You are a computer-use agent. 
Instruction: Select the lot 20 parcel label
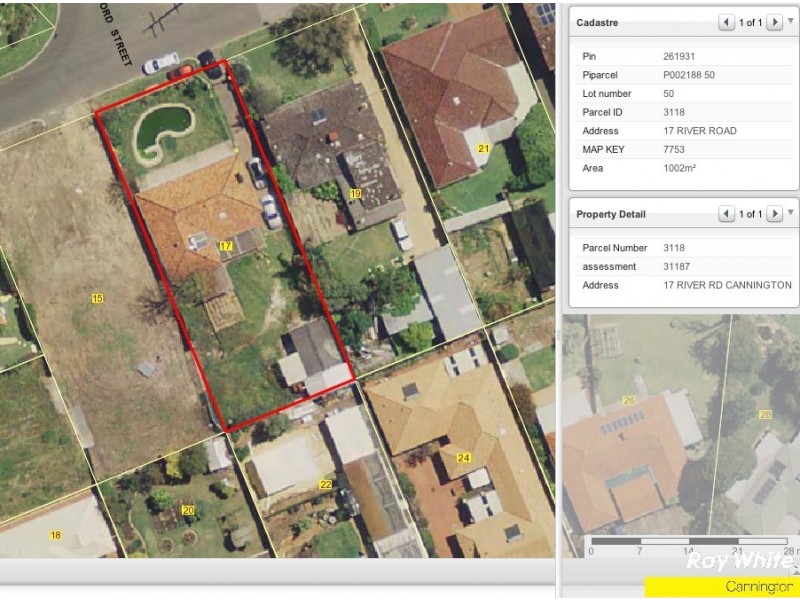[188, 511]
